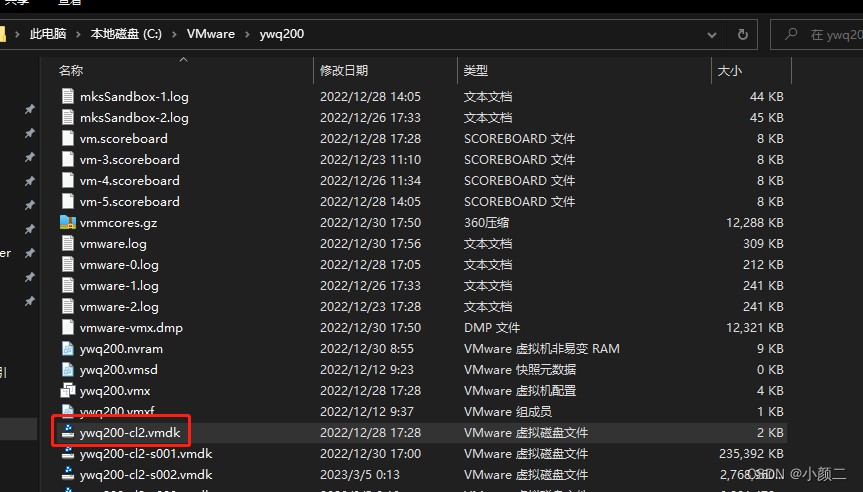Sort files by 修改日期 column header

click(344, 71)
